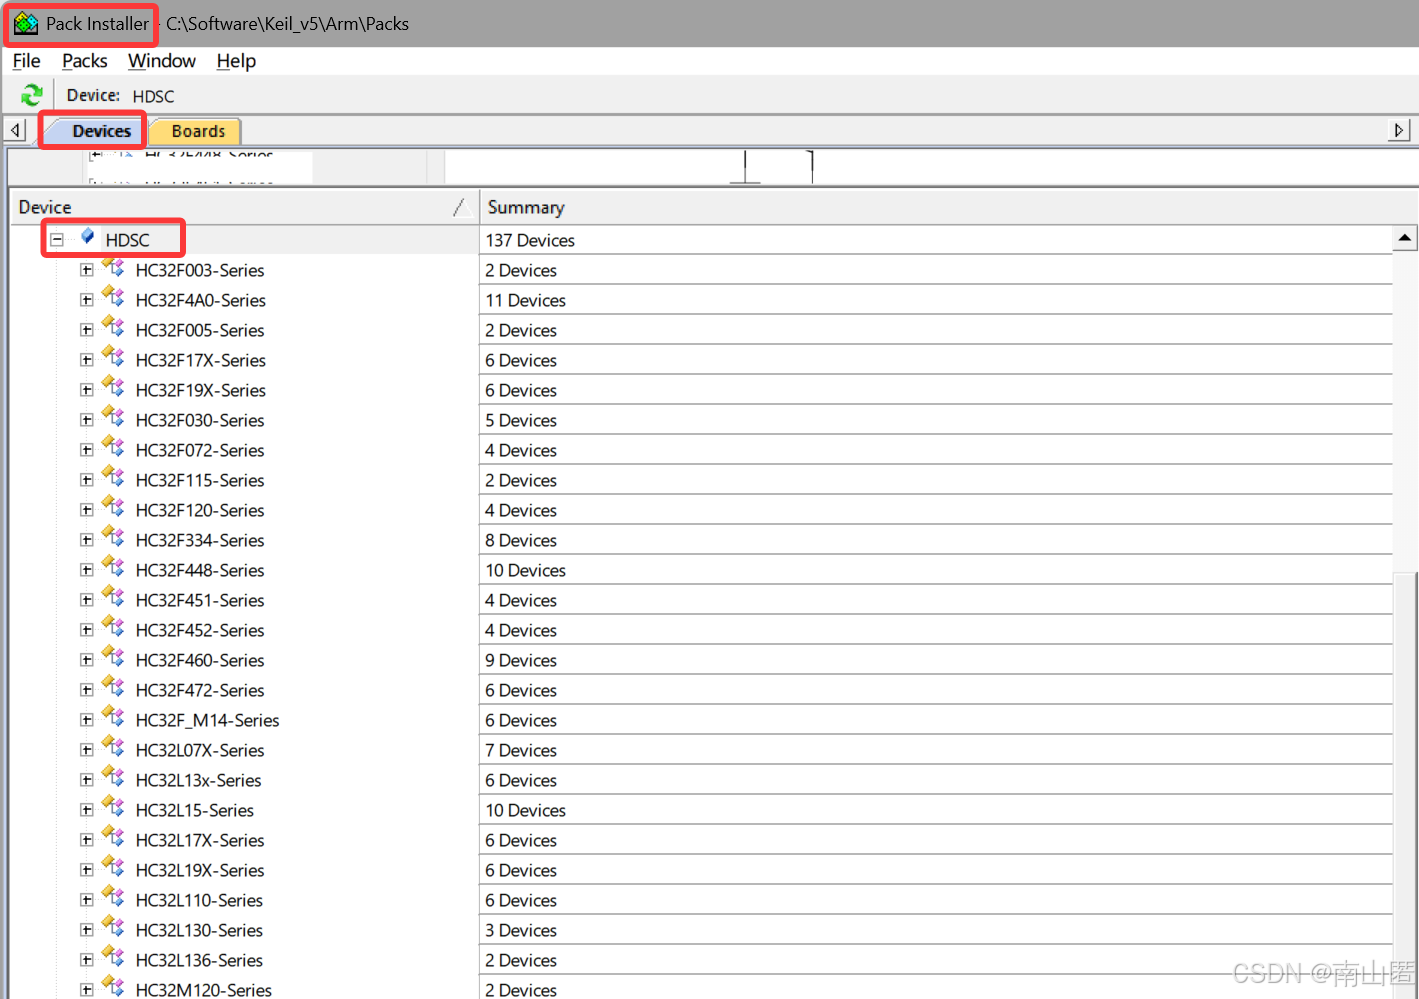This screenshot has width=1419, height=999.
Task: Select the HC32L136-Series row label
Action: (x=199, y=960)
